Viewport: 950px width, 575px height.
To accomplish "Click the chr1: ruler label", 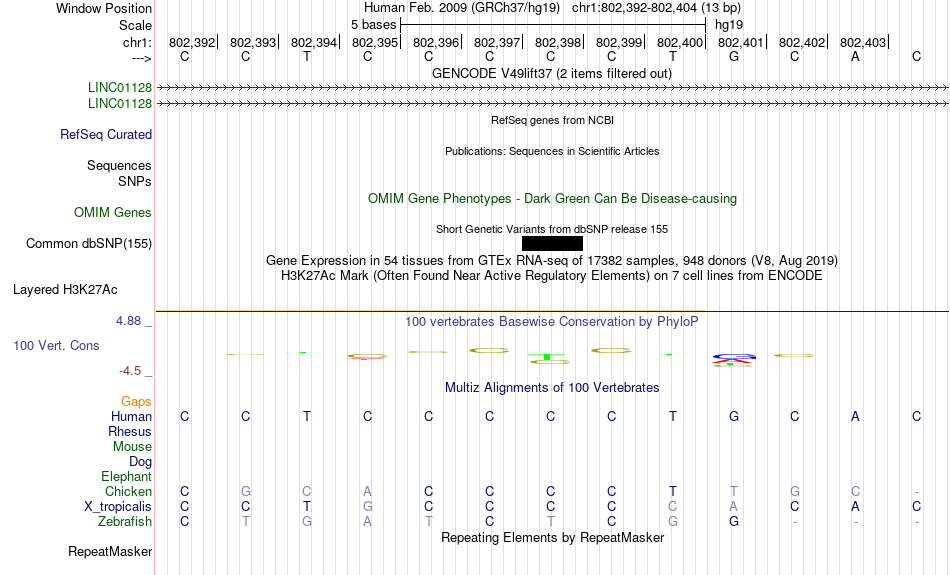I will click(x=137, y=42).
